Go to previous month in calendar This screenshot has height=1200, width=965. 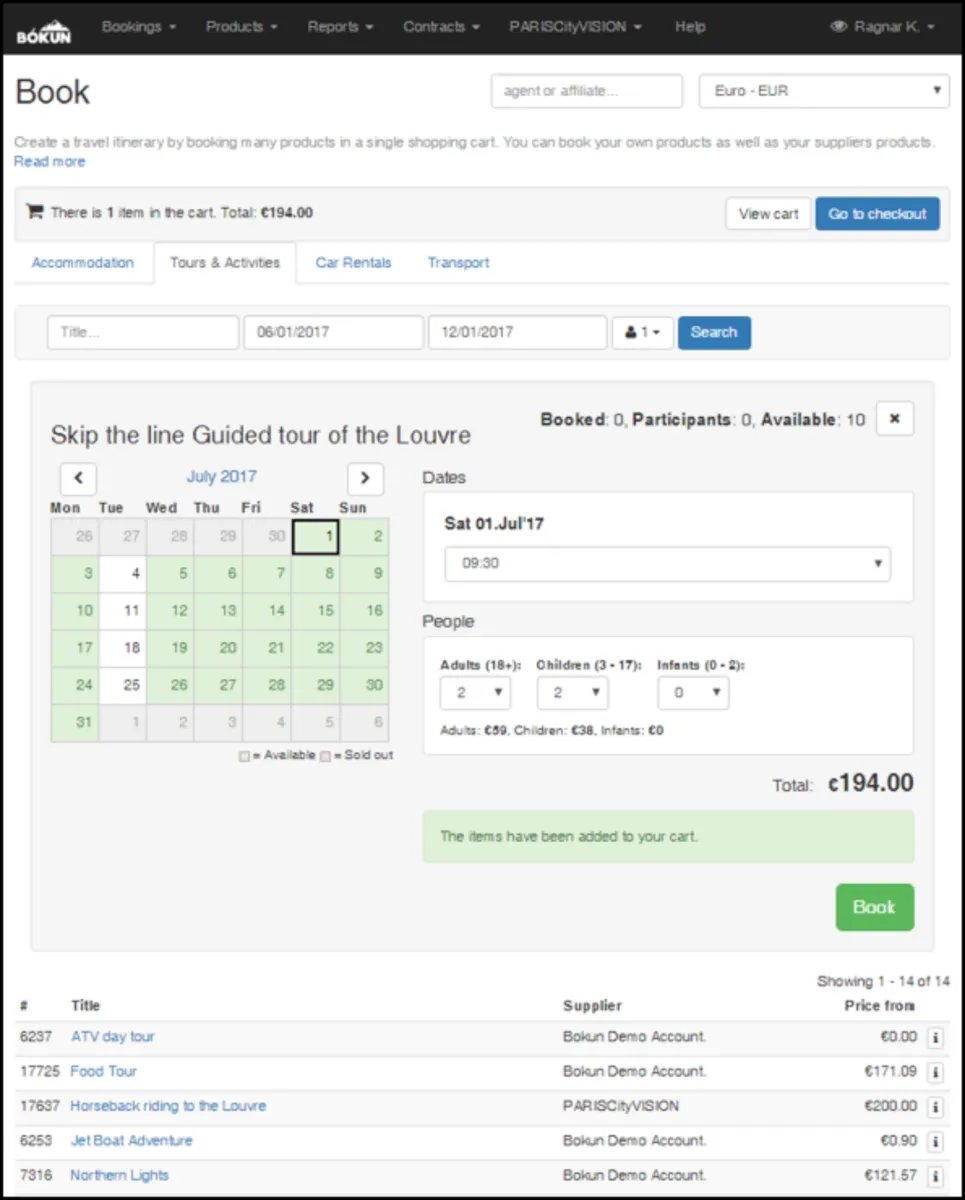[x=78, y=478]
